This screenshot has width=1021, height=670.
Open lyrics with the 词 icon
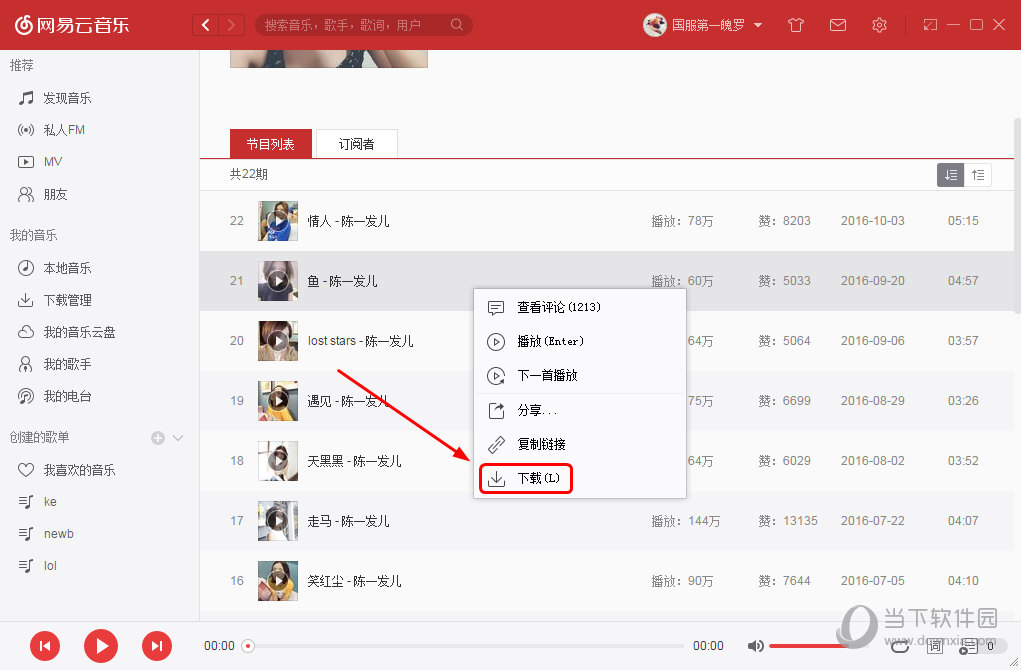(934, 646)
